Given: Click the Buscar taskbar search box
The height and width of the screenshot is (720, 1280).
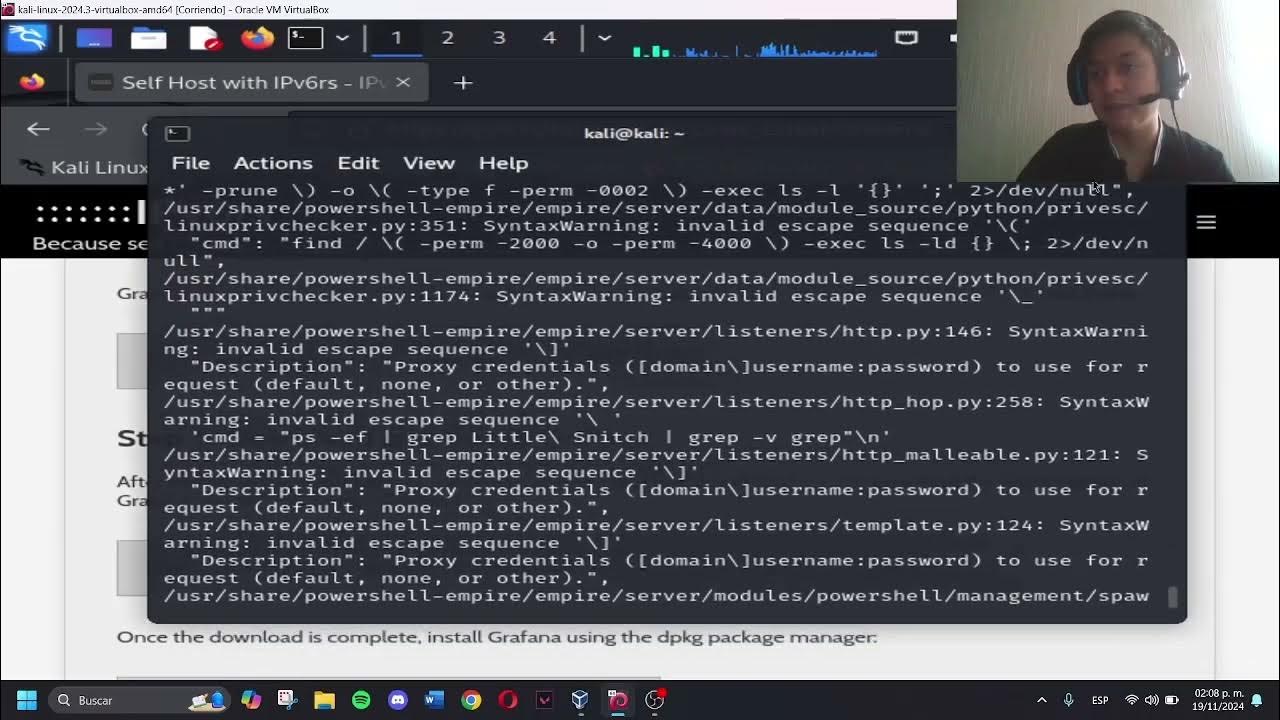Looking at the screenshot, I should (x=140, y=700).
